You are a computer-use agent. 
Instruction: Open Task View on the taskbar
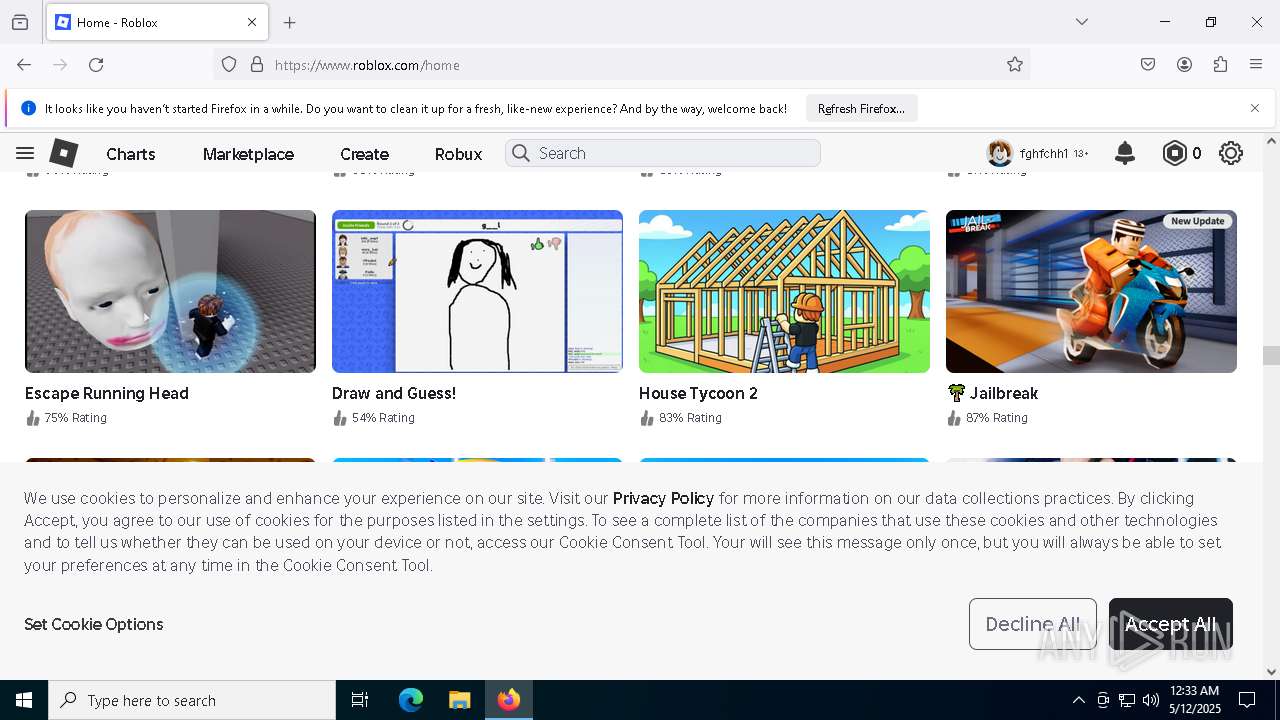[x=360, y=700]
